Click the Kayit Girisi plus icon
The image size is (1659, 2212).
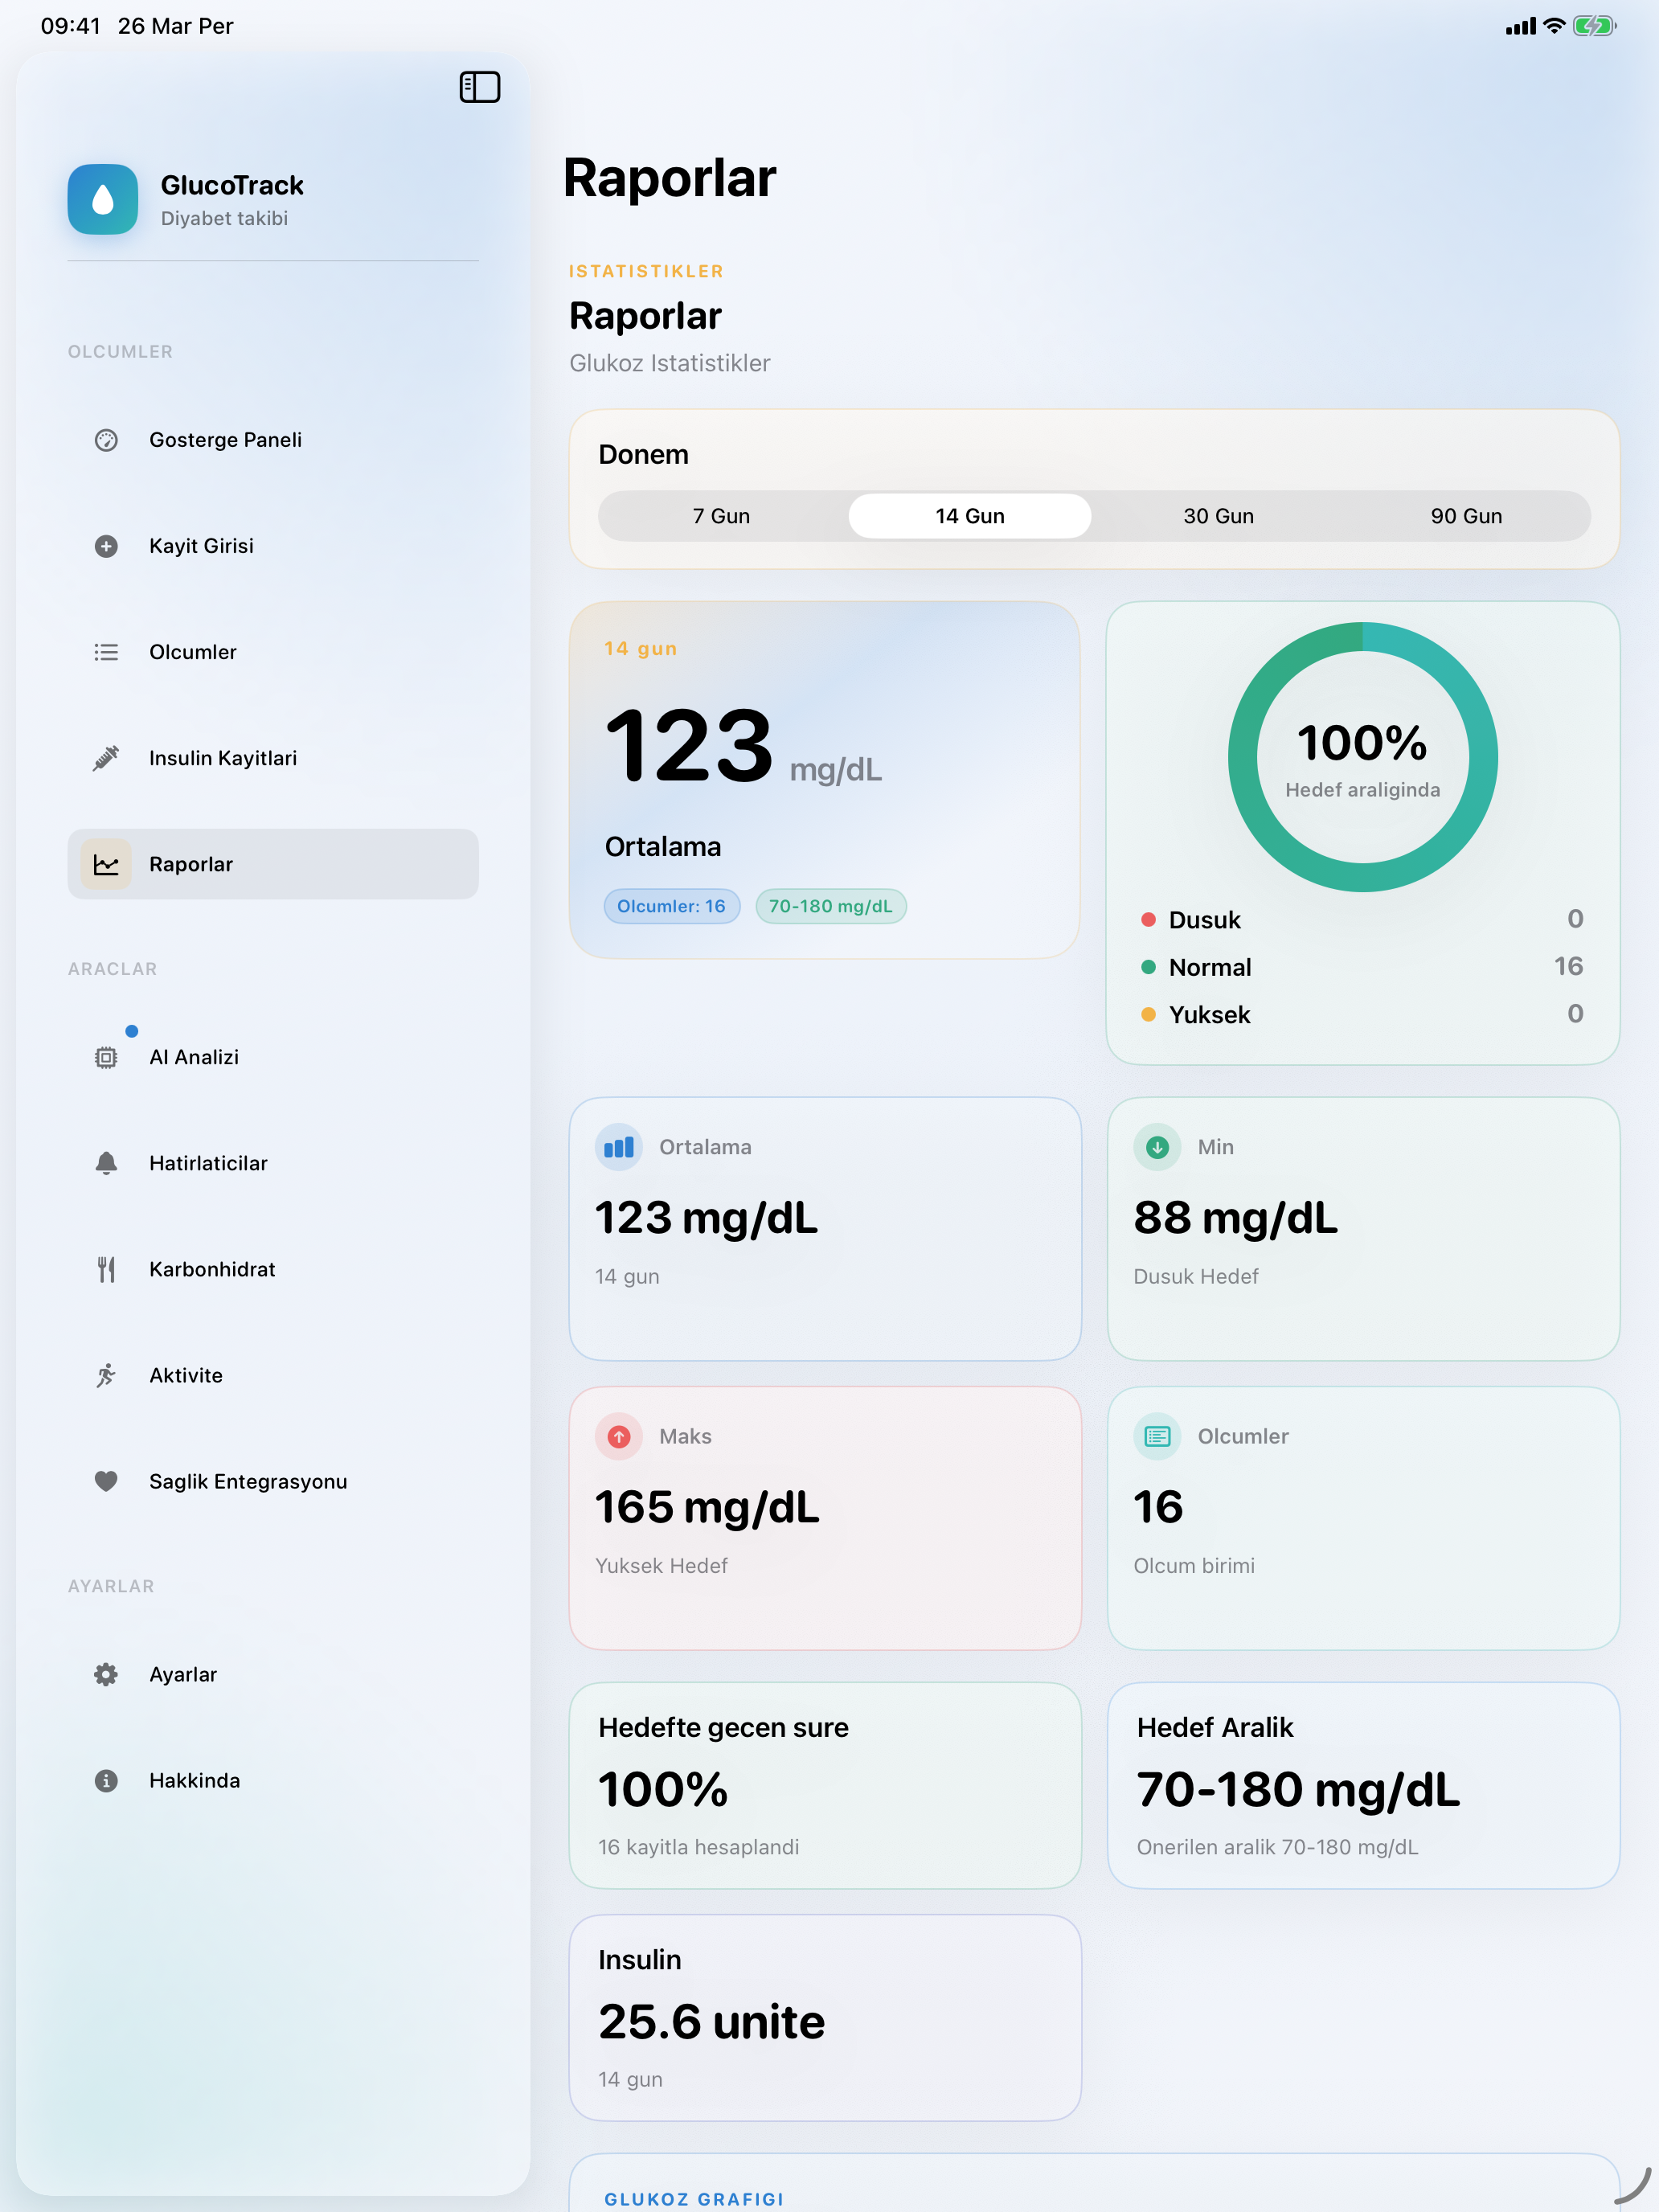(x=106, y=546)
